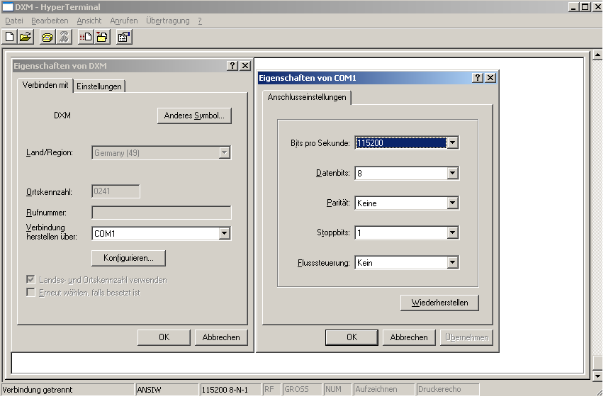Click the Send file toolbar icon
The width and height of the screenshot is (603, 397).
86,37
